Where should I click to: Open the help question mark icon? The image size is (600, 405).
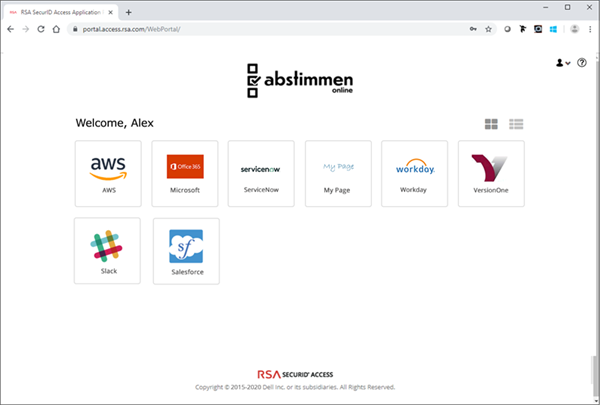tap(582, 62)
